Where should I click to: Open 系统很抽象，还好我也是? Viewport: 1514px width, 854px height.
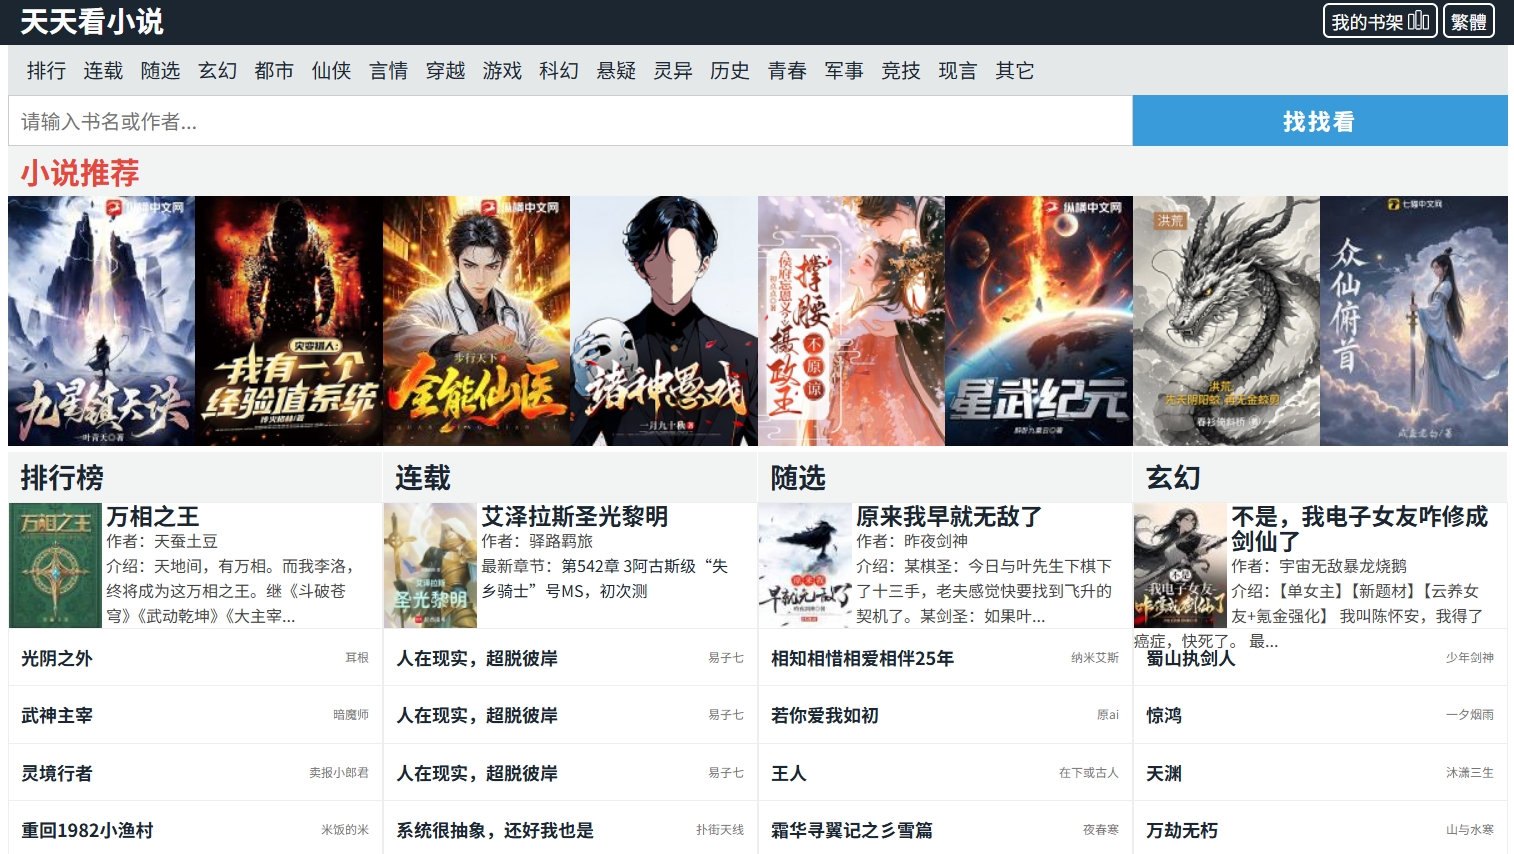pyautogui.click(x=495, y=830)
